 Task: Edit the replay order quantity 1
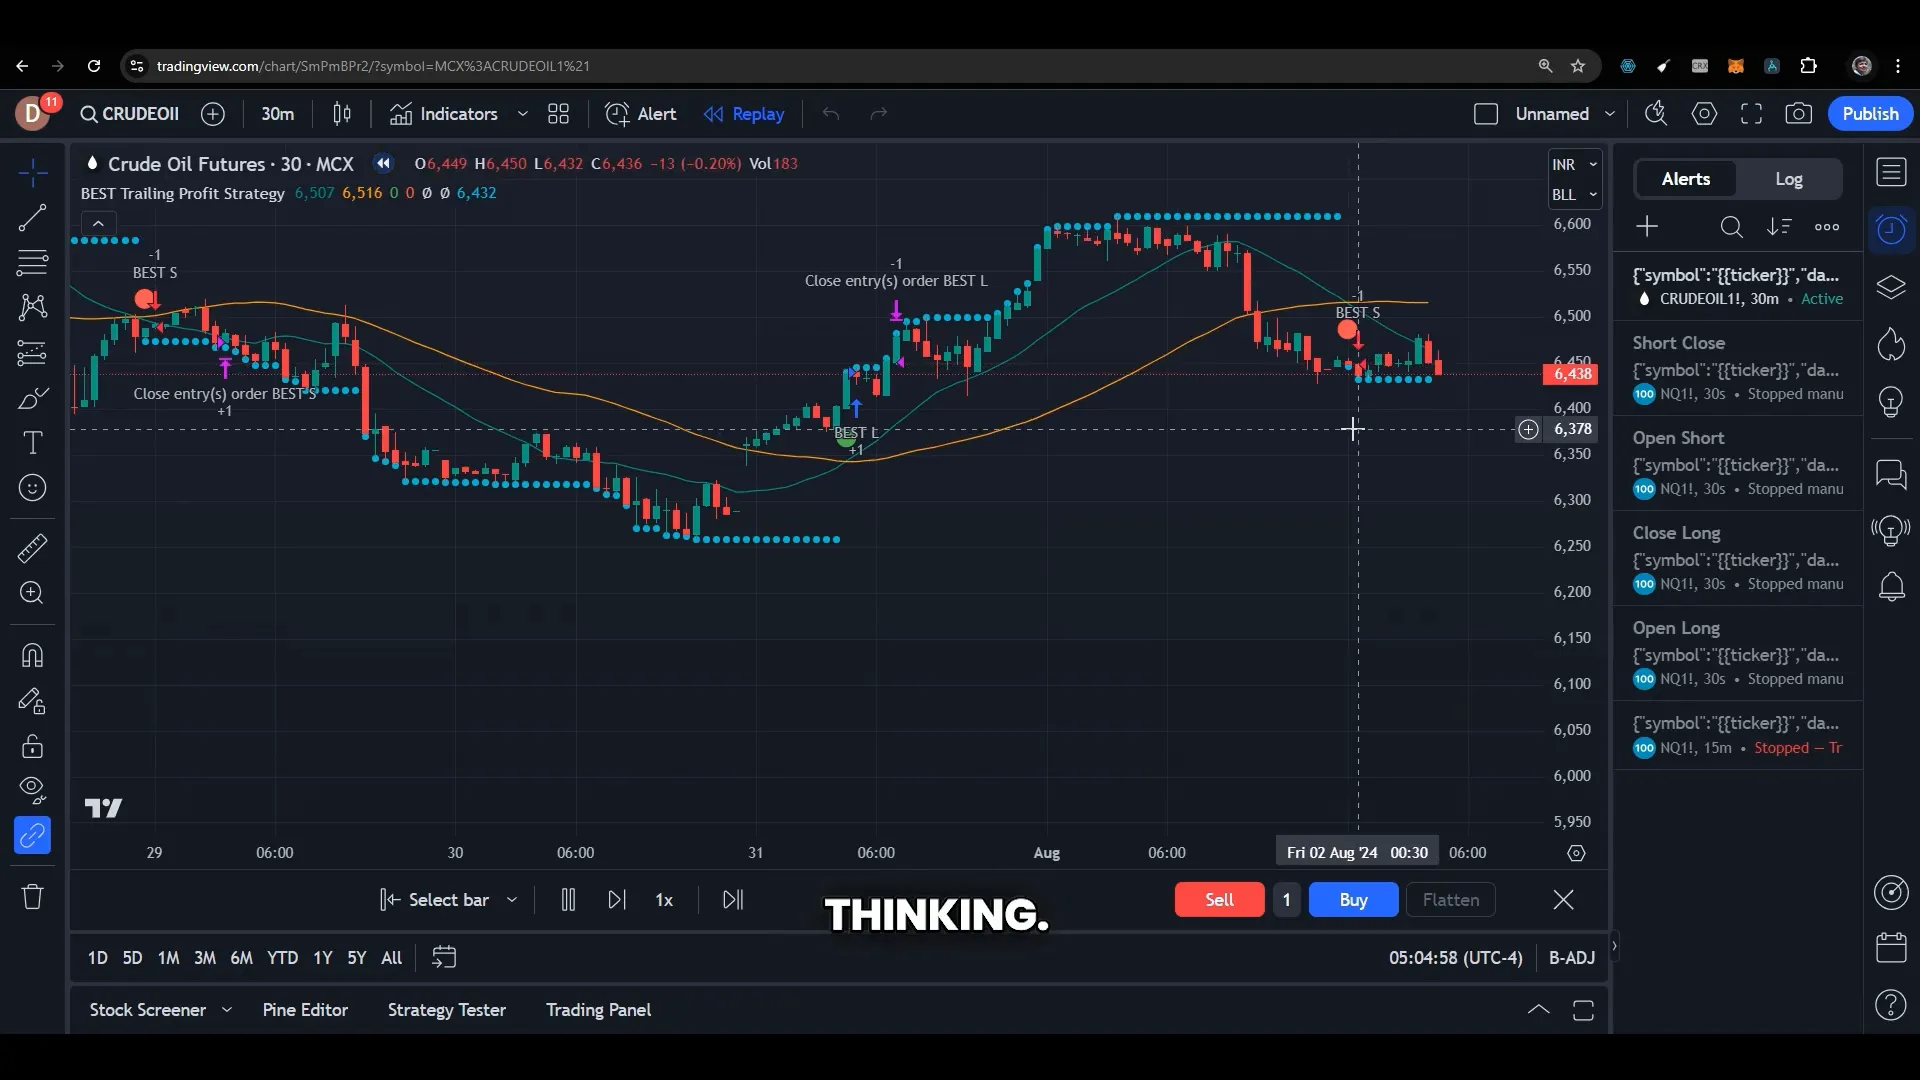1286,900
